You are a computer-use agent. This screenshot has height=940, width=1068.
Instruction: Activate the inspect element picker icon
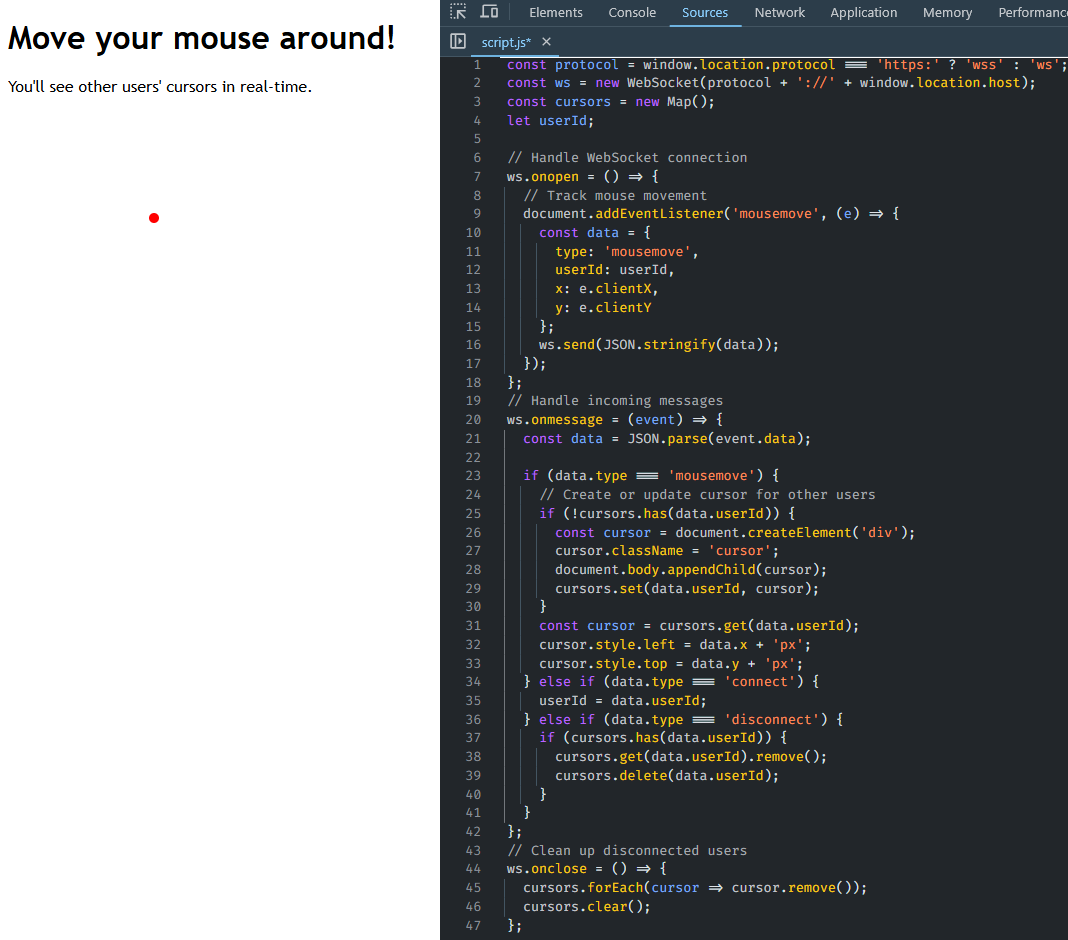(458, 12)
